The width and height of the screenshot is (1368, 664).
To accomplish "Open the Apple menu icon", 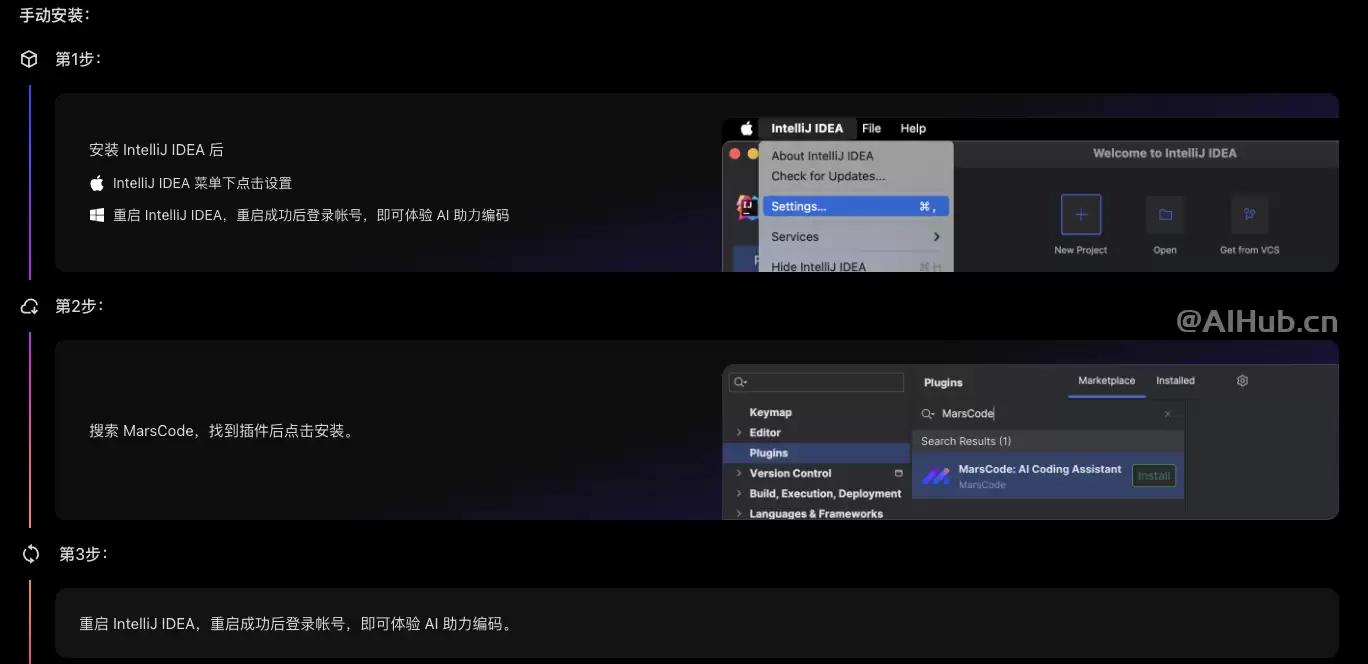I will coord(744,128).
